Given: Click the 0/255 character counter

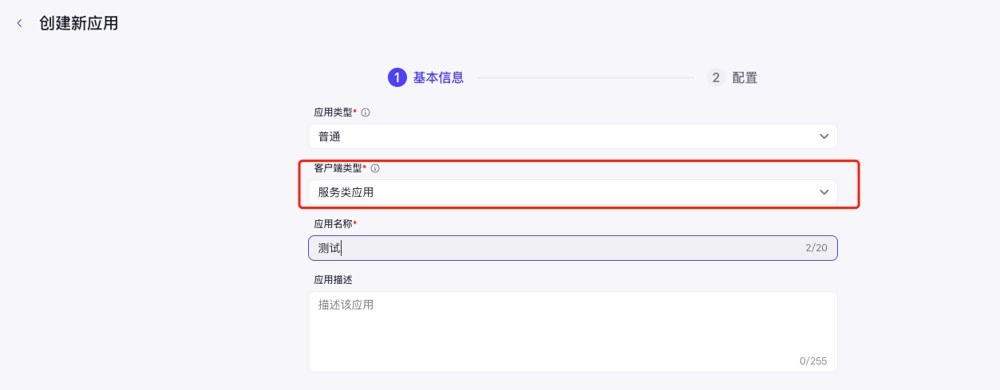Looking at the screenshot, I should [x=813, y=361].
